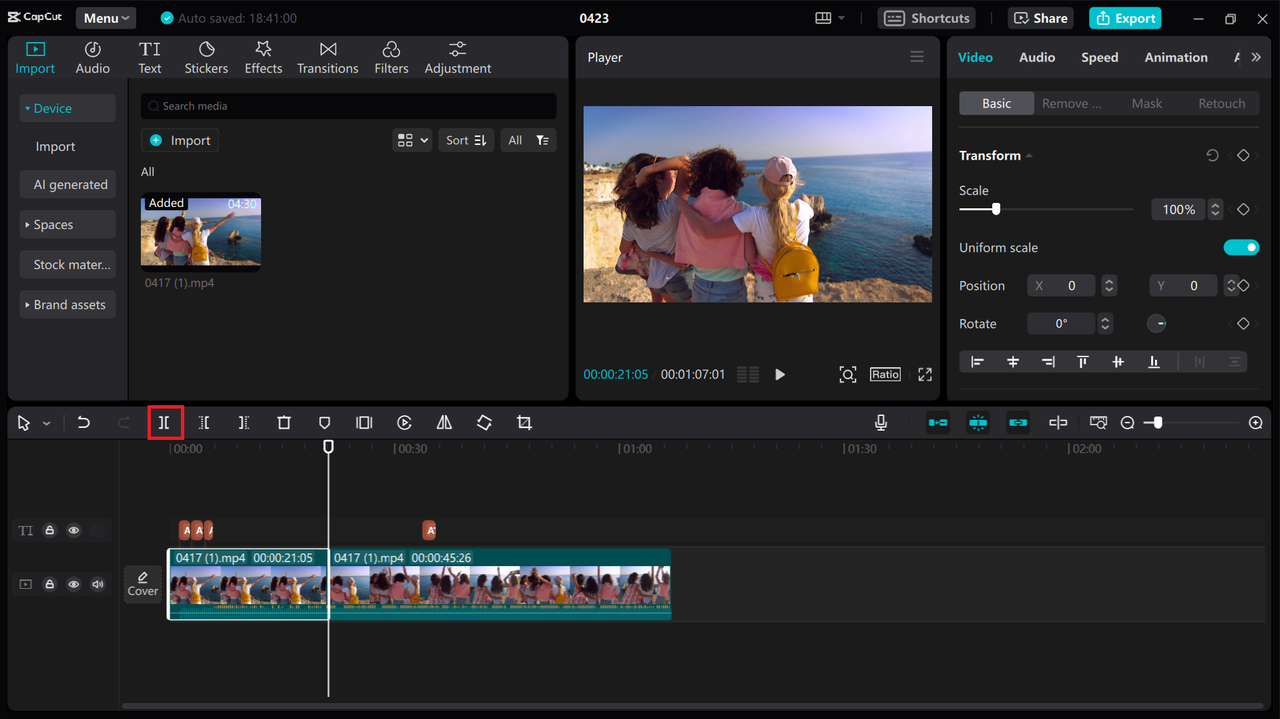This screenshot has height=719, width=1280.
Task: Lock the video track
Action: pos(49,584)
